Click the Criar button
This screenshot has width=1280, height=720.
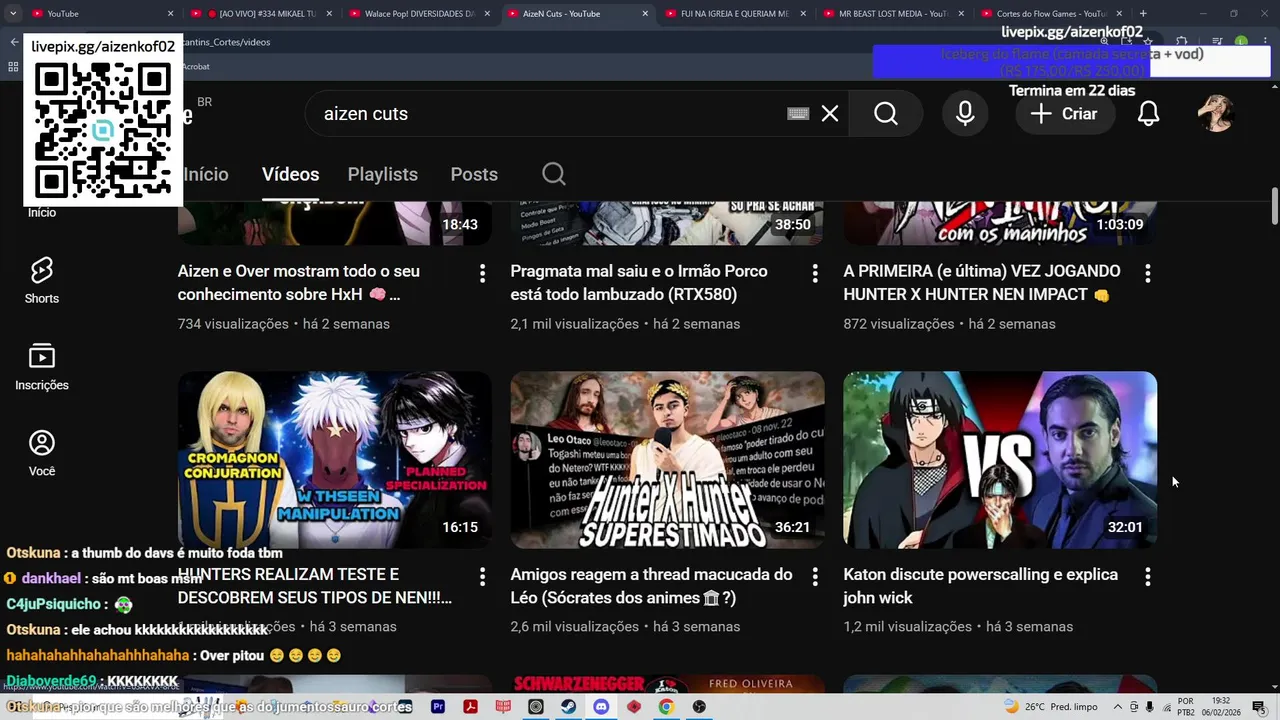1065,114
